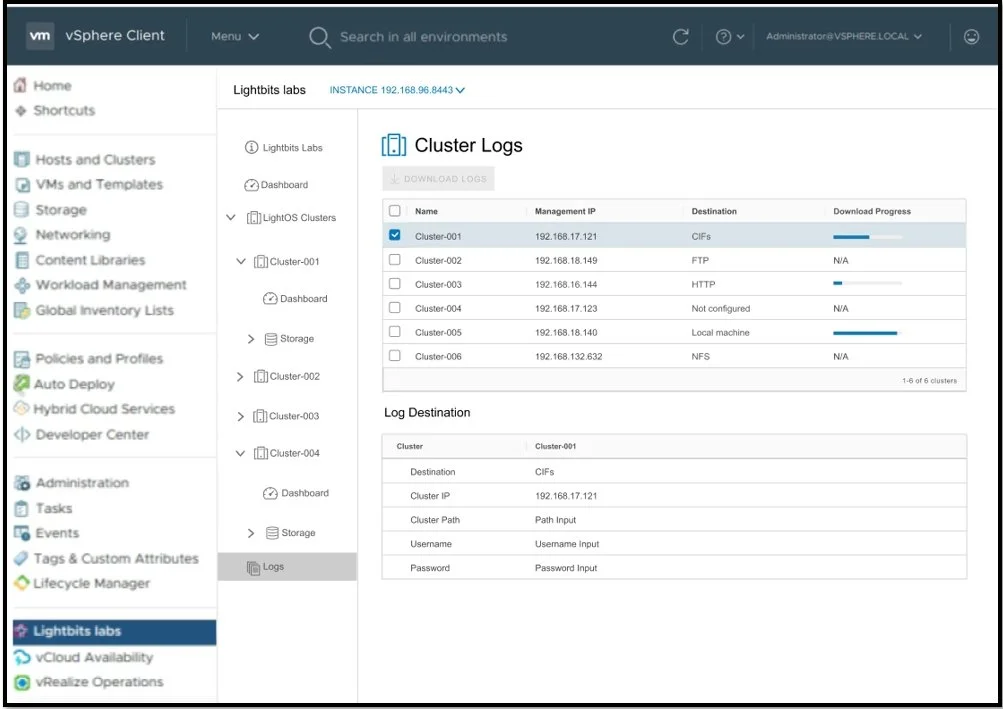Open Dashboard under Cluster-001
This screenshot has height=709, width=1003.
[x=296, y=299]
